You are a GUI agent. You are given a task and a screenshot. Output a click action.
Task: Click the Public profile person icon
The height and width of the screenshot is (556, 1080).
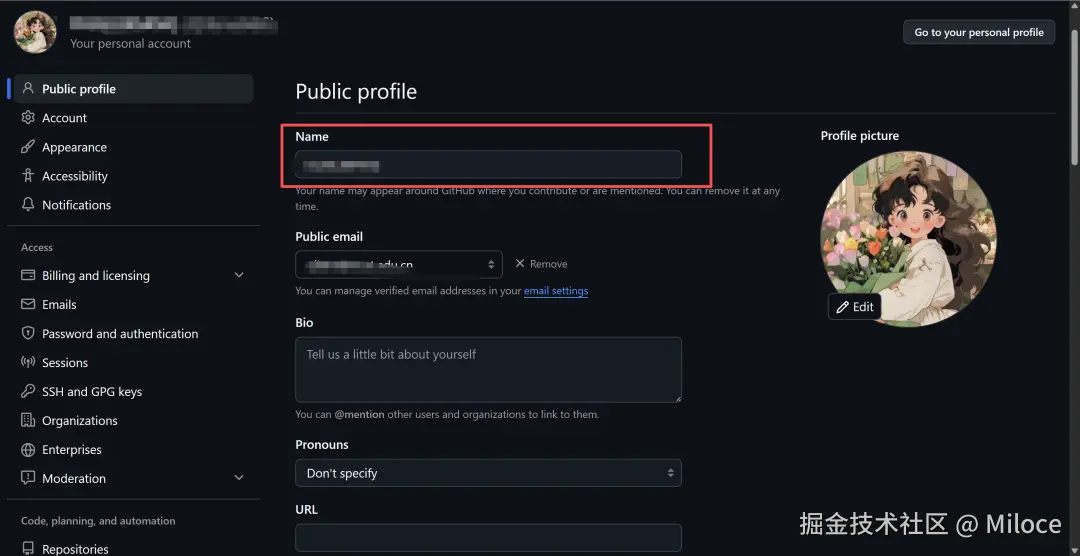pyautogui.click(x=28, y=89)
